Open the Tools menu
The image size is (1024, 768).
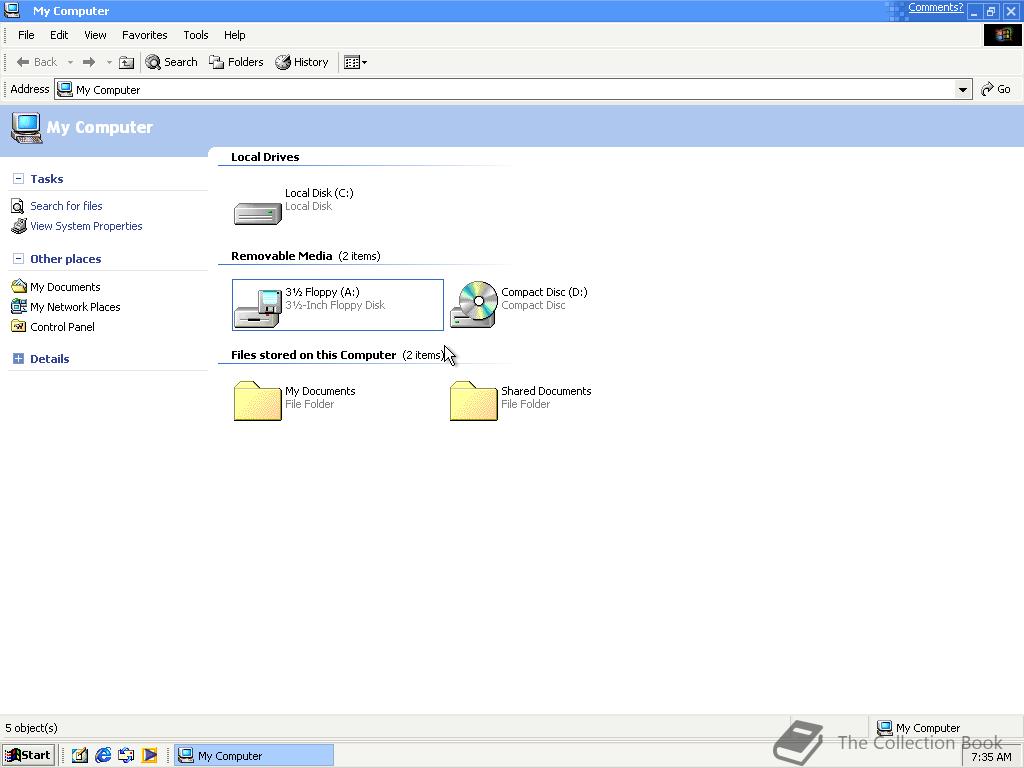point(196,35)
